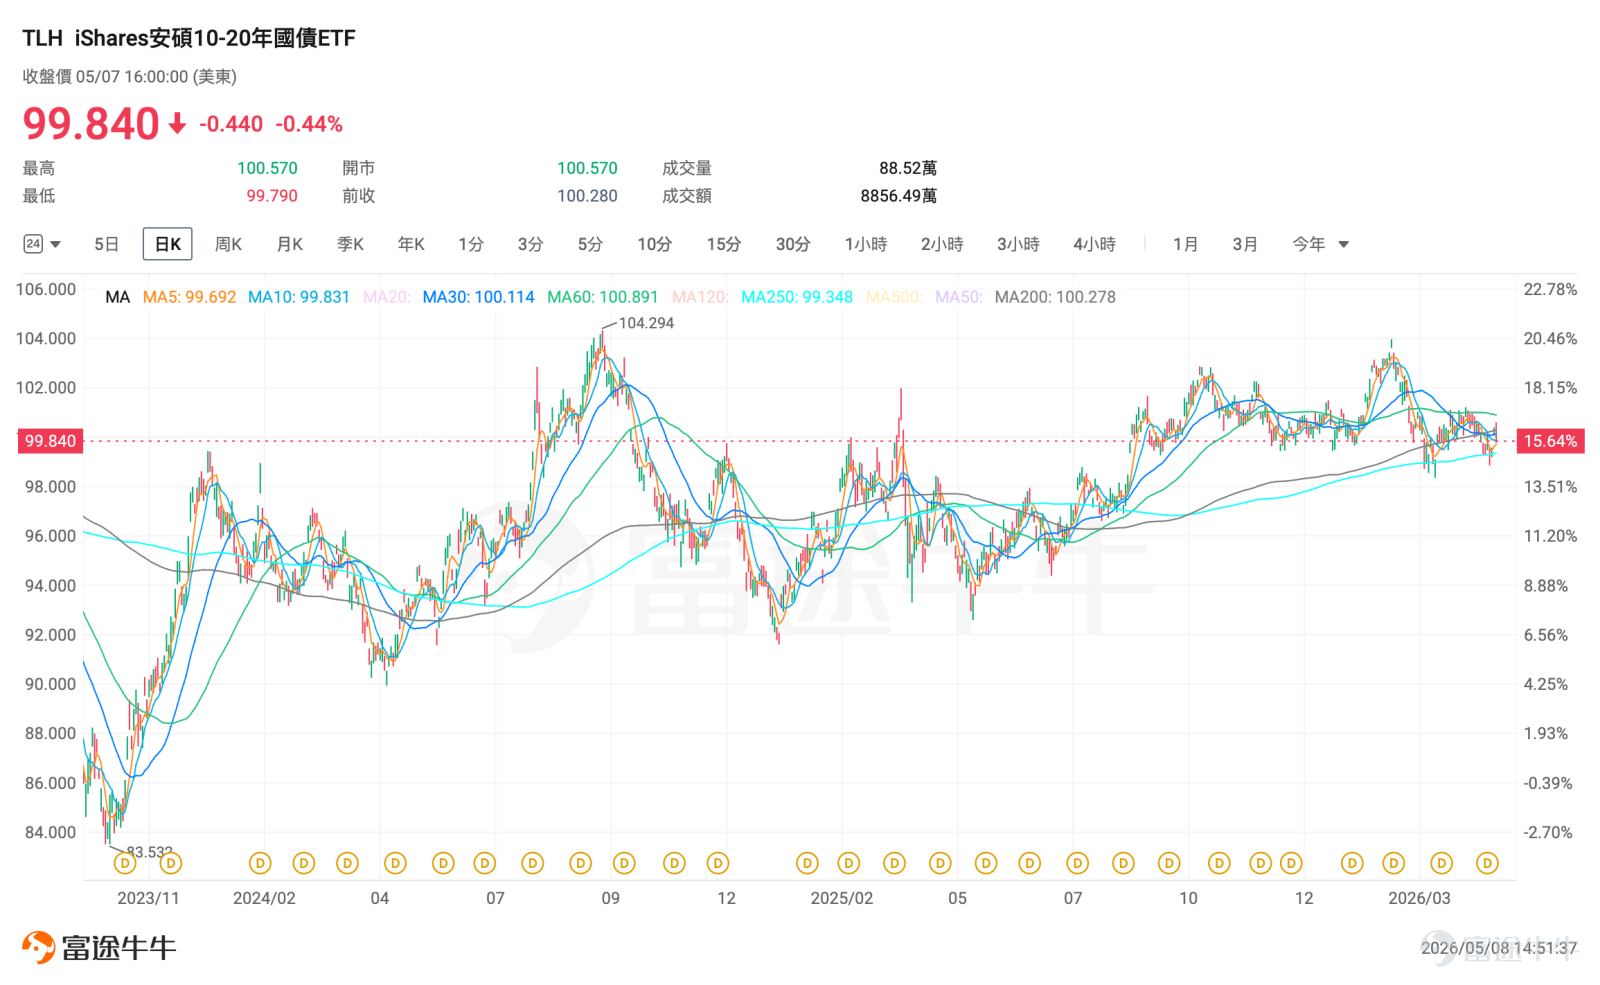
Task: Click the 收盤價 05/07 16:00:00 timestamp
Action: click(x=130, y=77)
